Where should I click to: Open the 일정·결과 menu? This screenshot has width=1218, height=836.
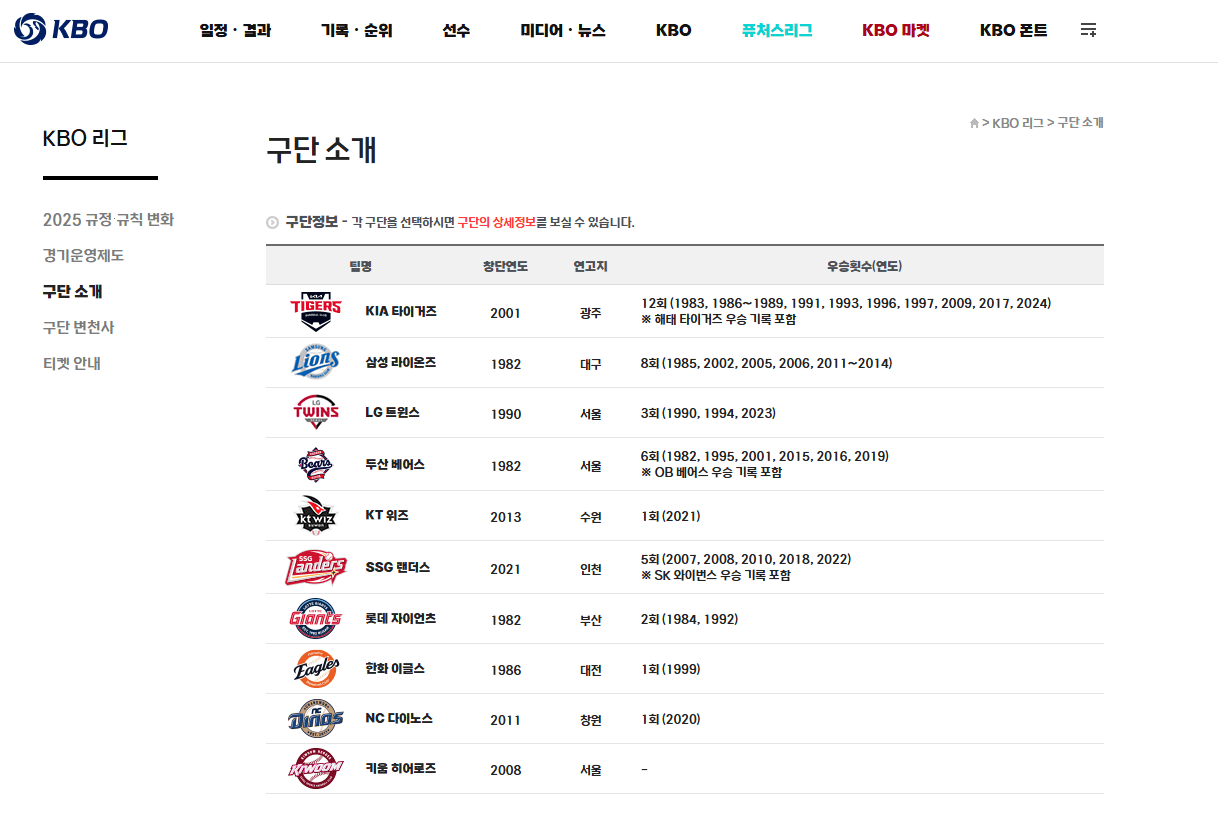point(235,30)
